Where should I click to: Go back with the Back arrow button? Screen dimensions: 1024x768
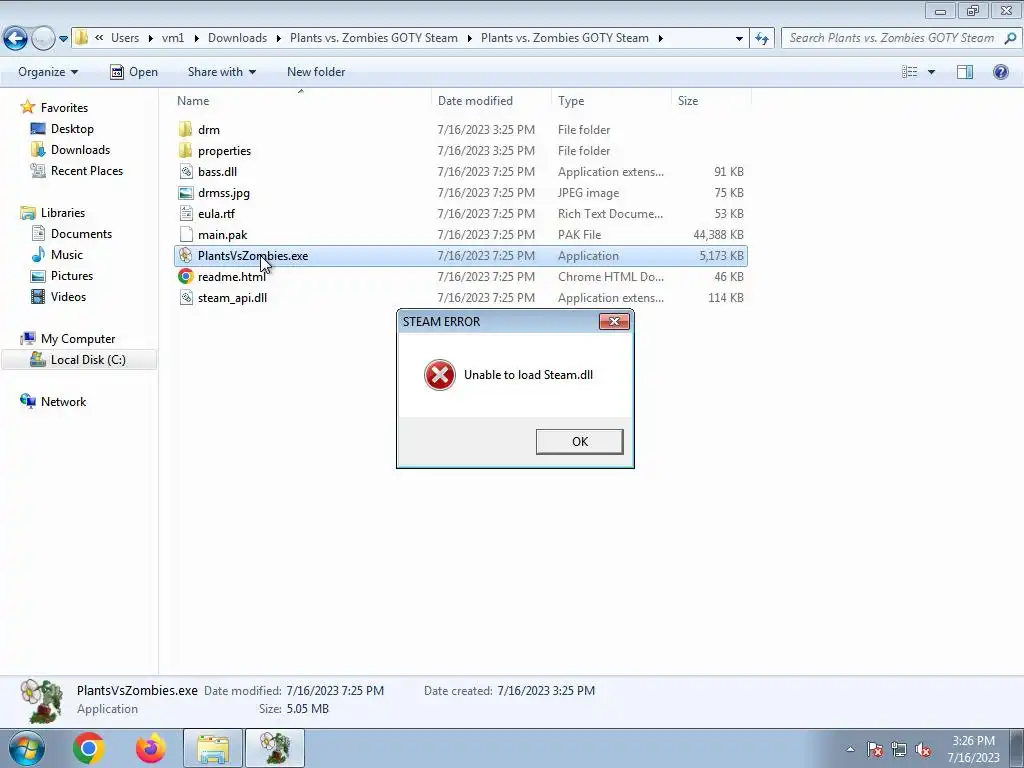pos(16,38)
